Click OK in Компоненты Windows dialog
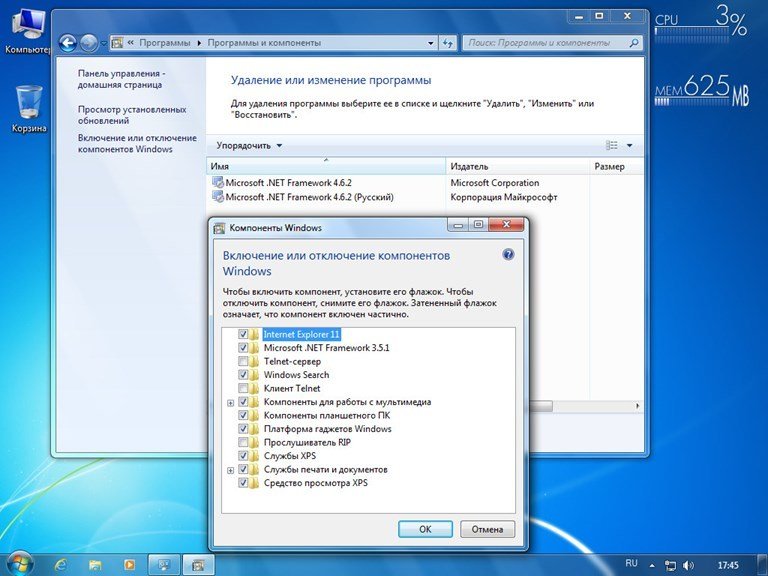This screenshot has width=768, height=576. 425,529
